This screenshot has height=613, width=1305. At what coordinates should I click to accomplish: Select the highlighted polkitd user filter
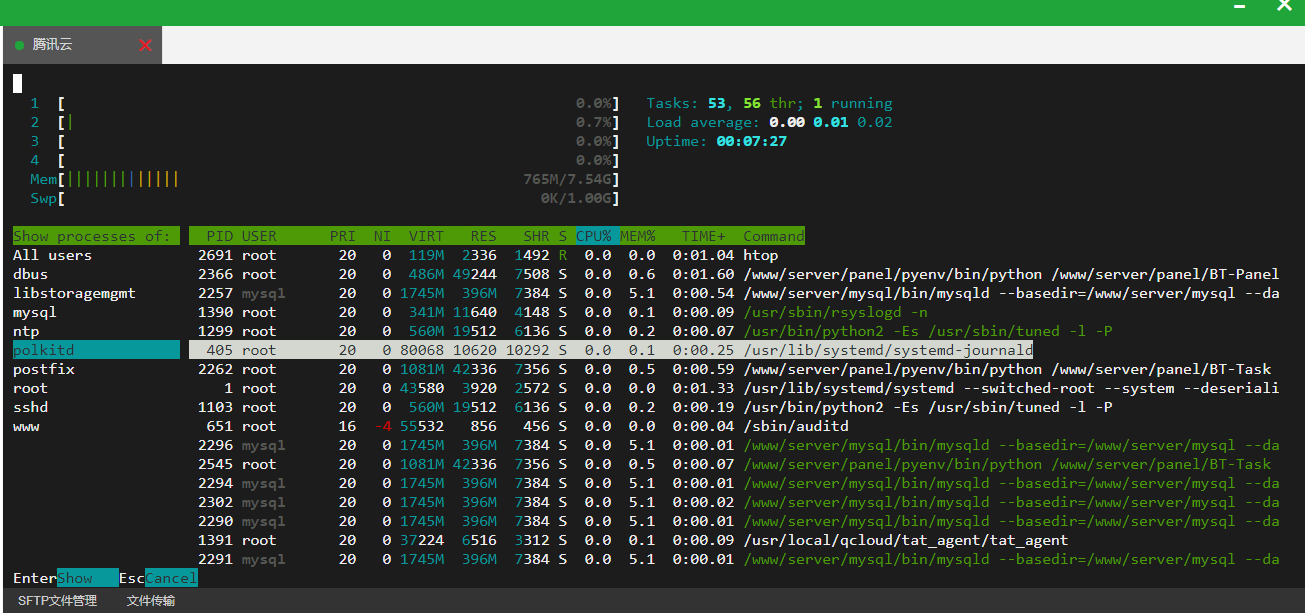pos(96,350)
